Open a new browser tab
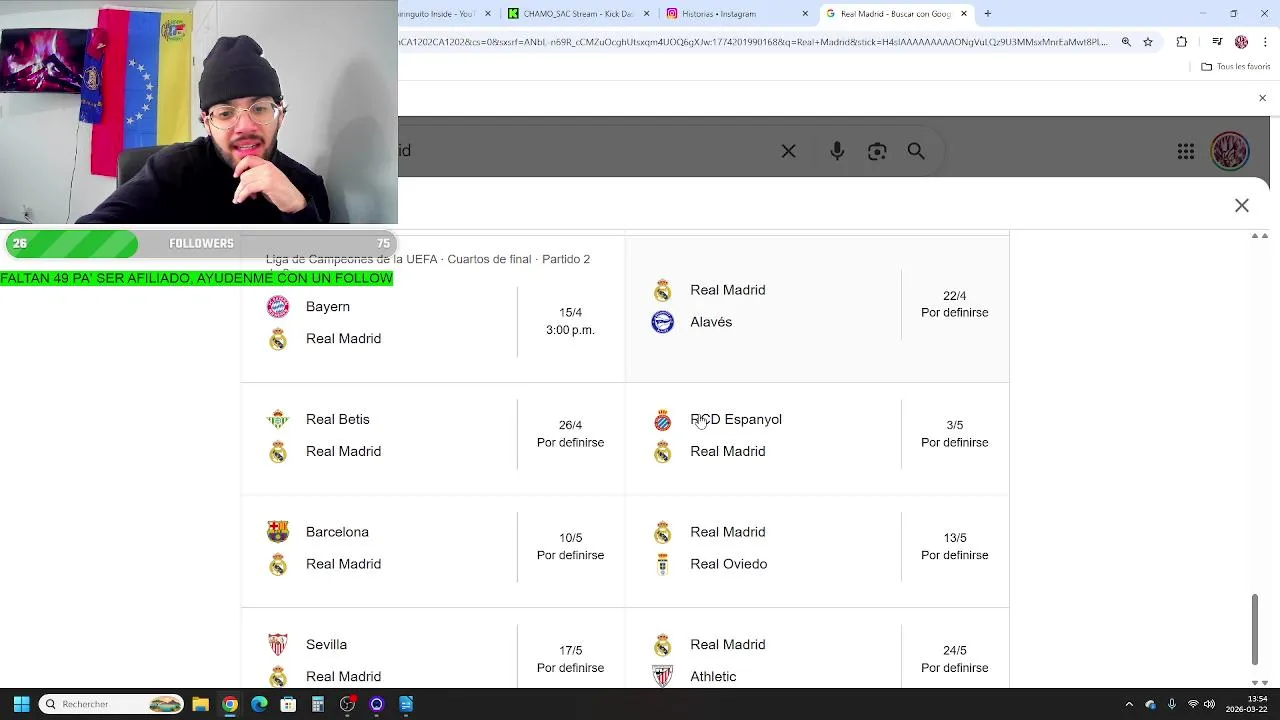 point(988,14)
